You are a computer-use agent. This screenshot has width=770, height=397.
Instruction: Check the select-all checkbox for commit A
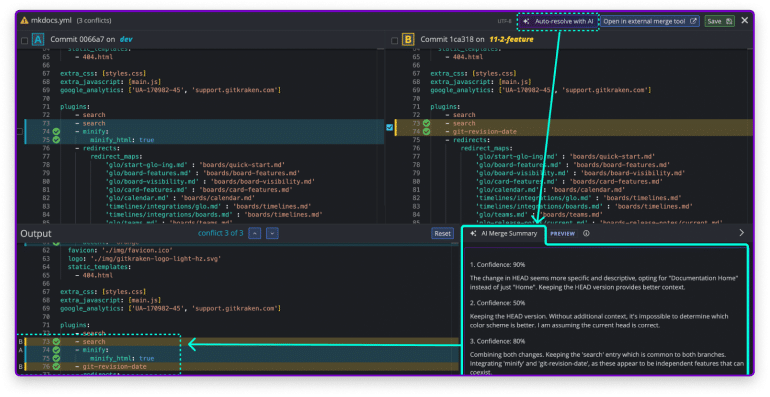click(24, 40)
